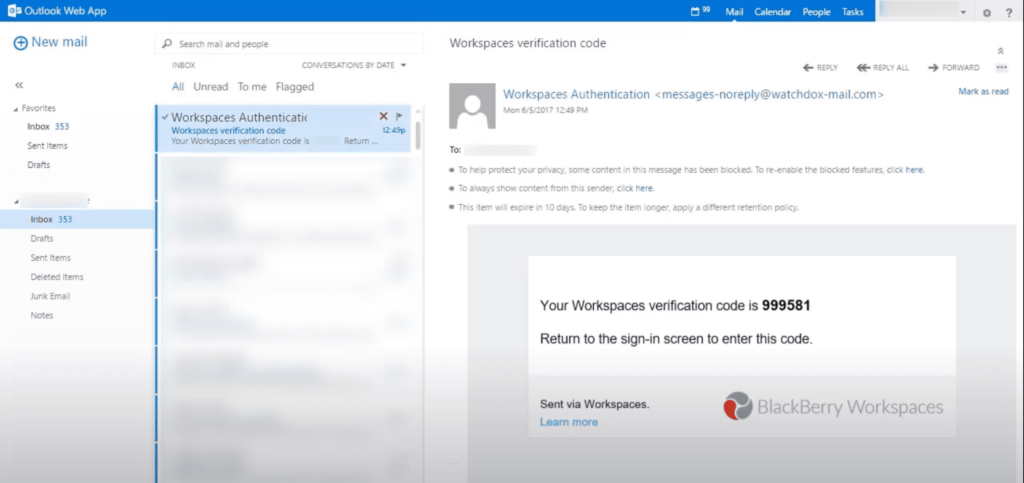Open the Calendar tab
This screenshot has height=483, width=1024.
click(x=773, y=12)
